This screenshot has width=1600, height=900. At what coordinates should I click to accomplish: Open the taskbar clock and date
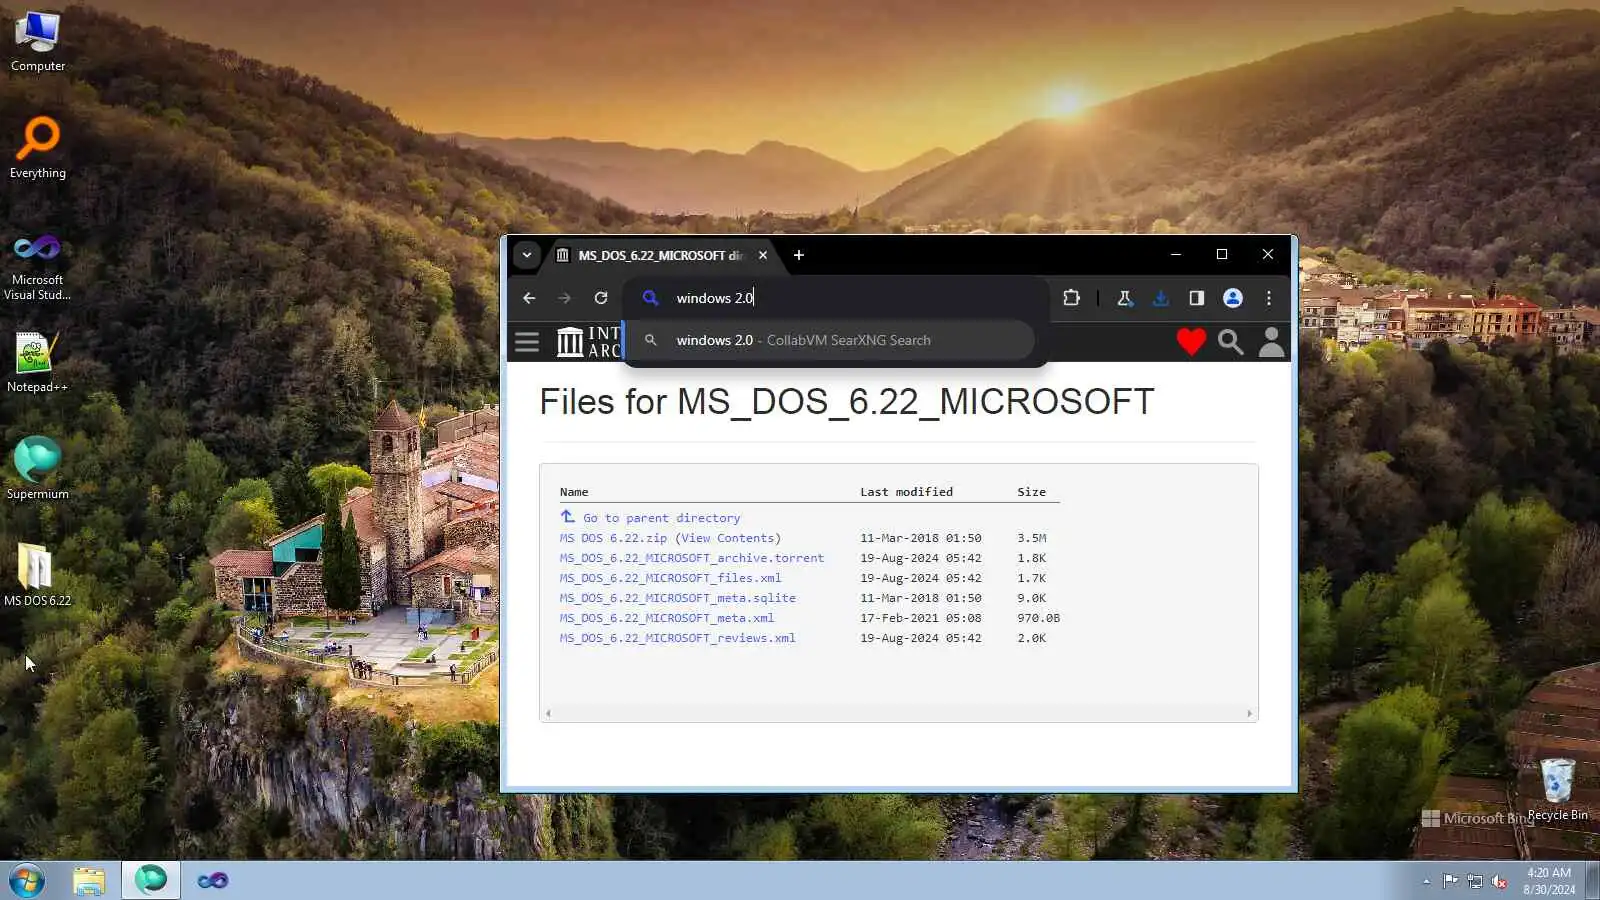tap(1549, 881)
